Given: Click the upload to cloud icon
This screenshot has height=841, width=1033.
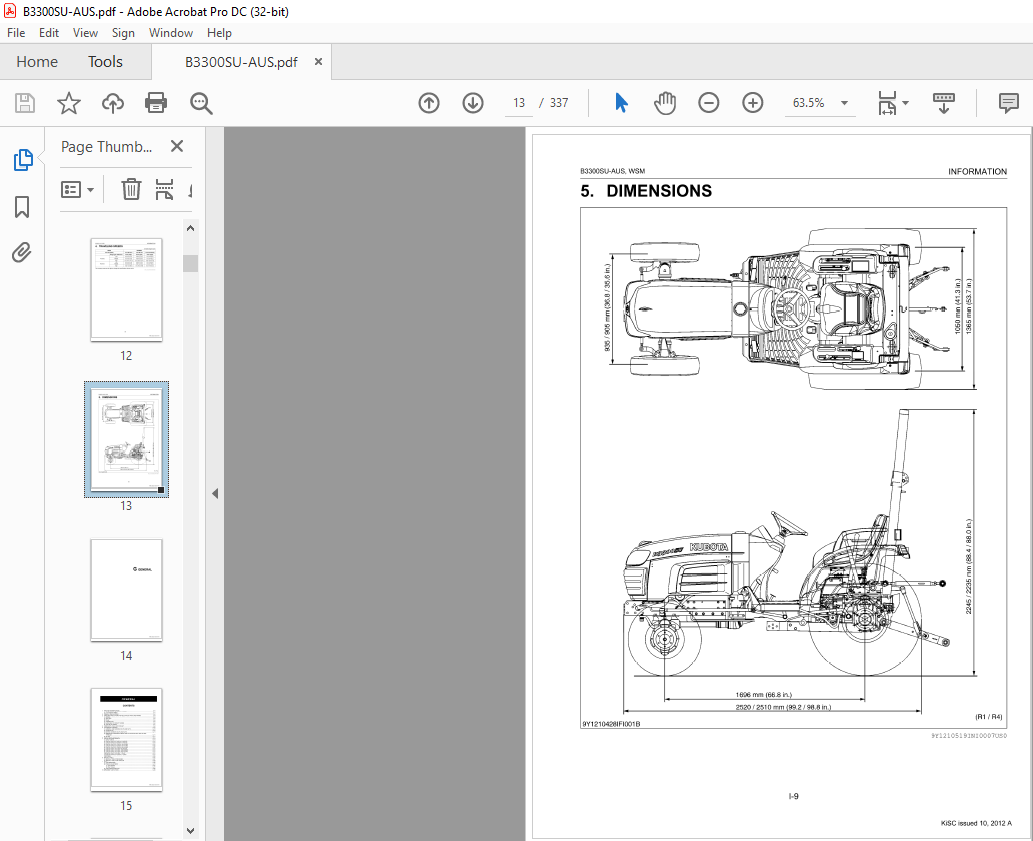Looking at the screenshot, I should [113, 103].
